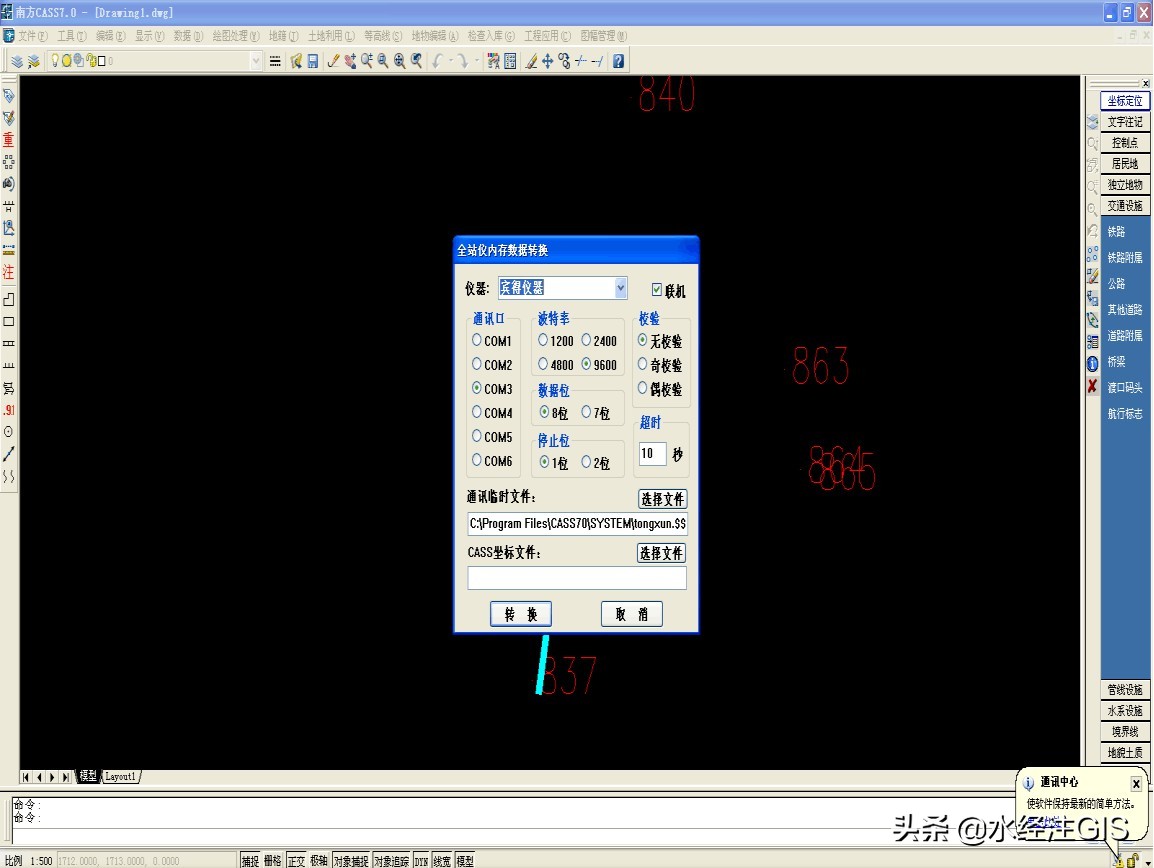
Task: Switch to the Layout1 tab
Action: (x=121, y=777)
